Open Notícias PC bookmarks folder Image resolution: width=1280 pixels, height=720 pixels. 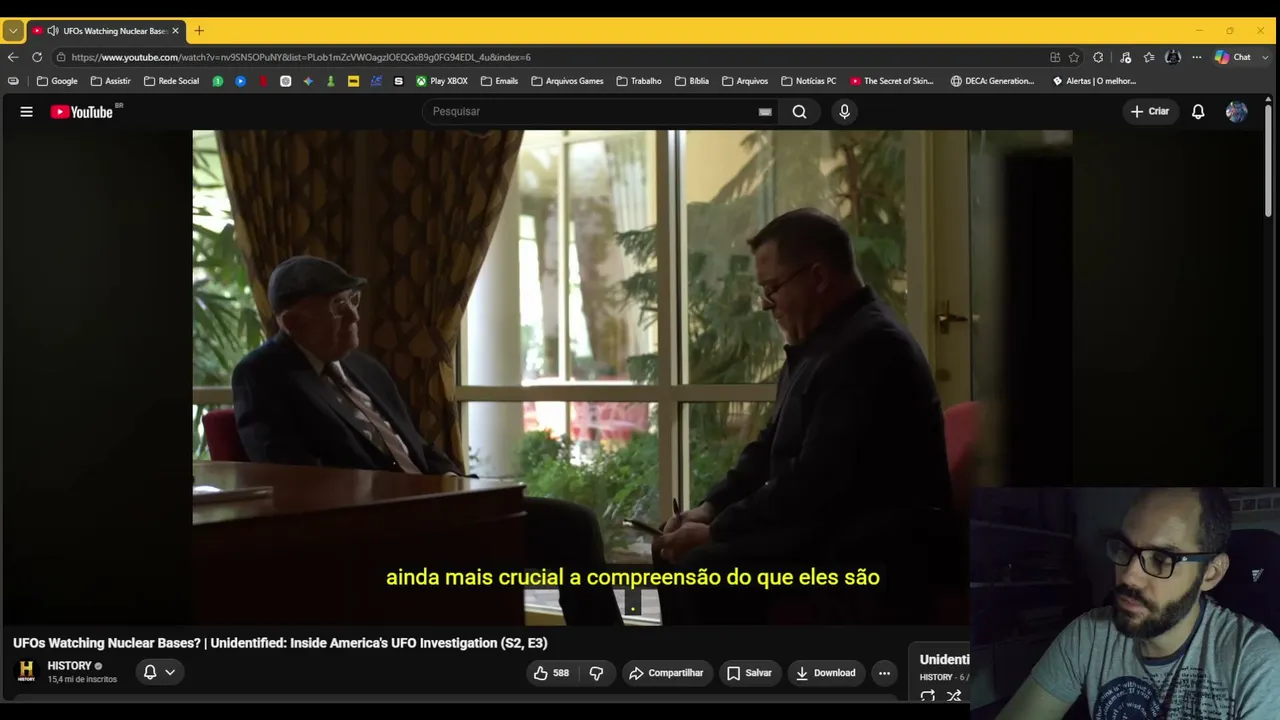click(809, 81)
